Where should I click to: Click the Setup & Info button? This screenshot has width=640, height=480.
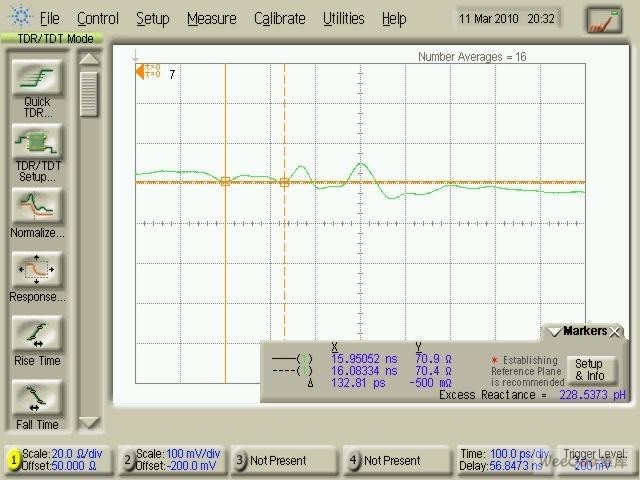click(588, 370)
